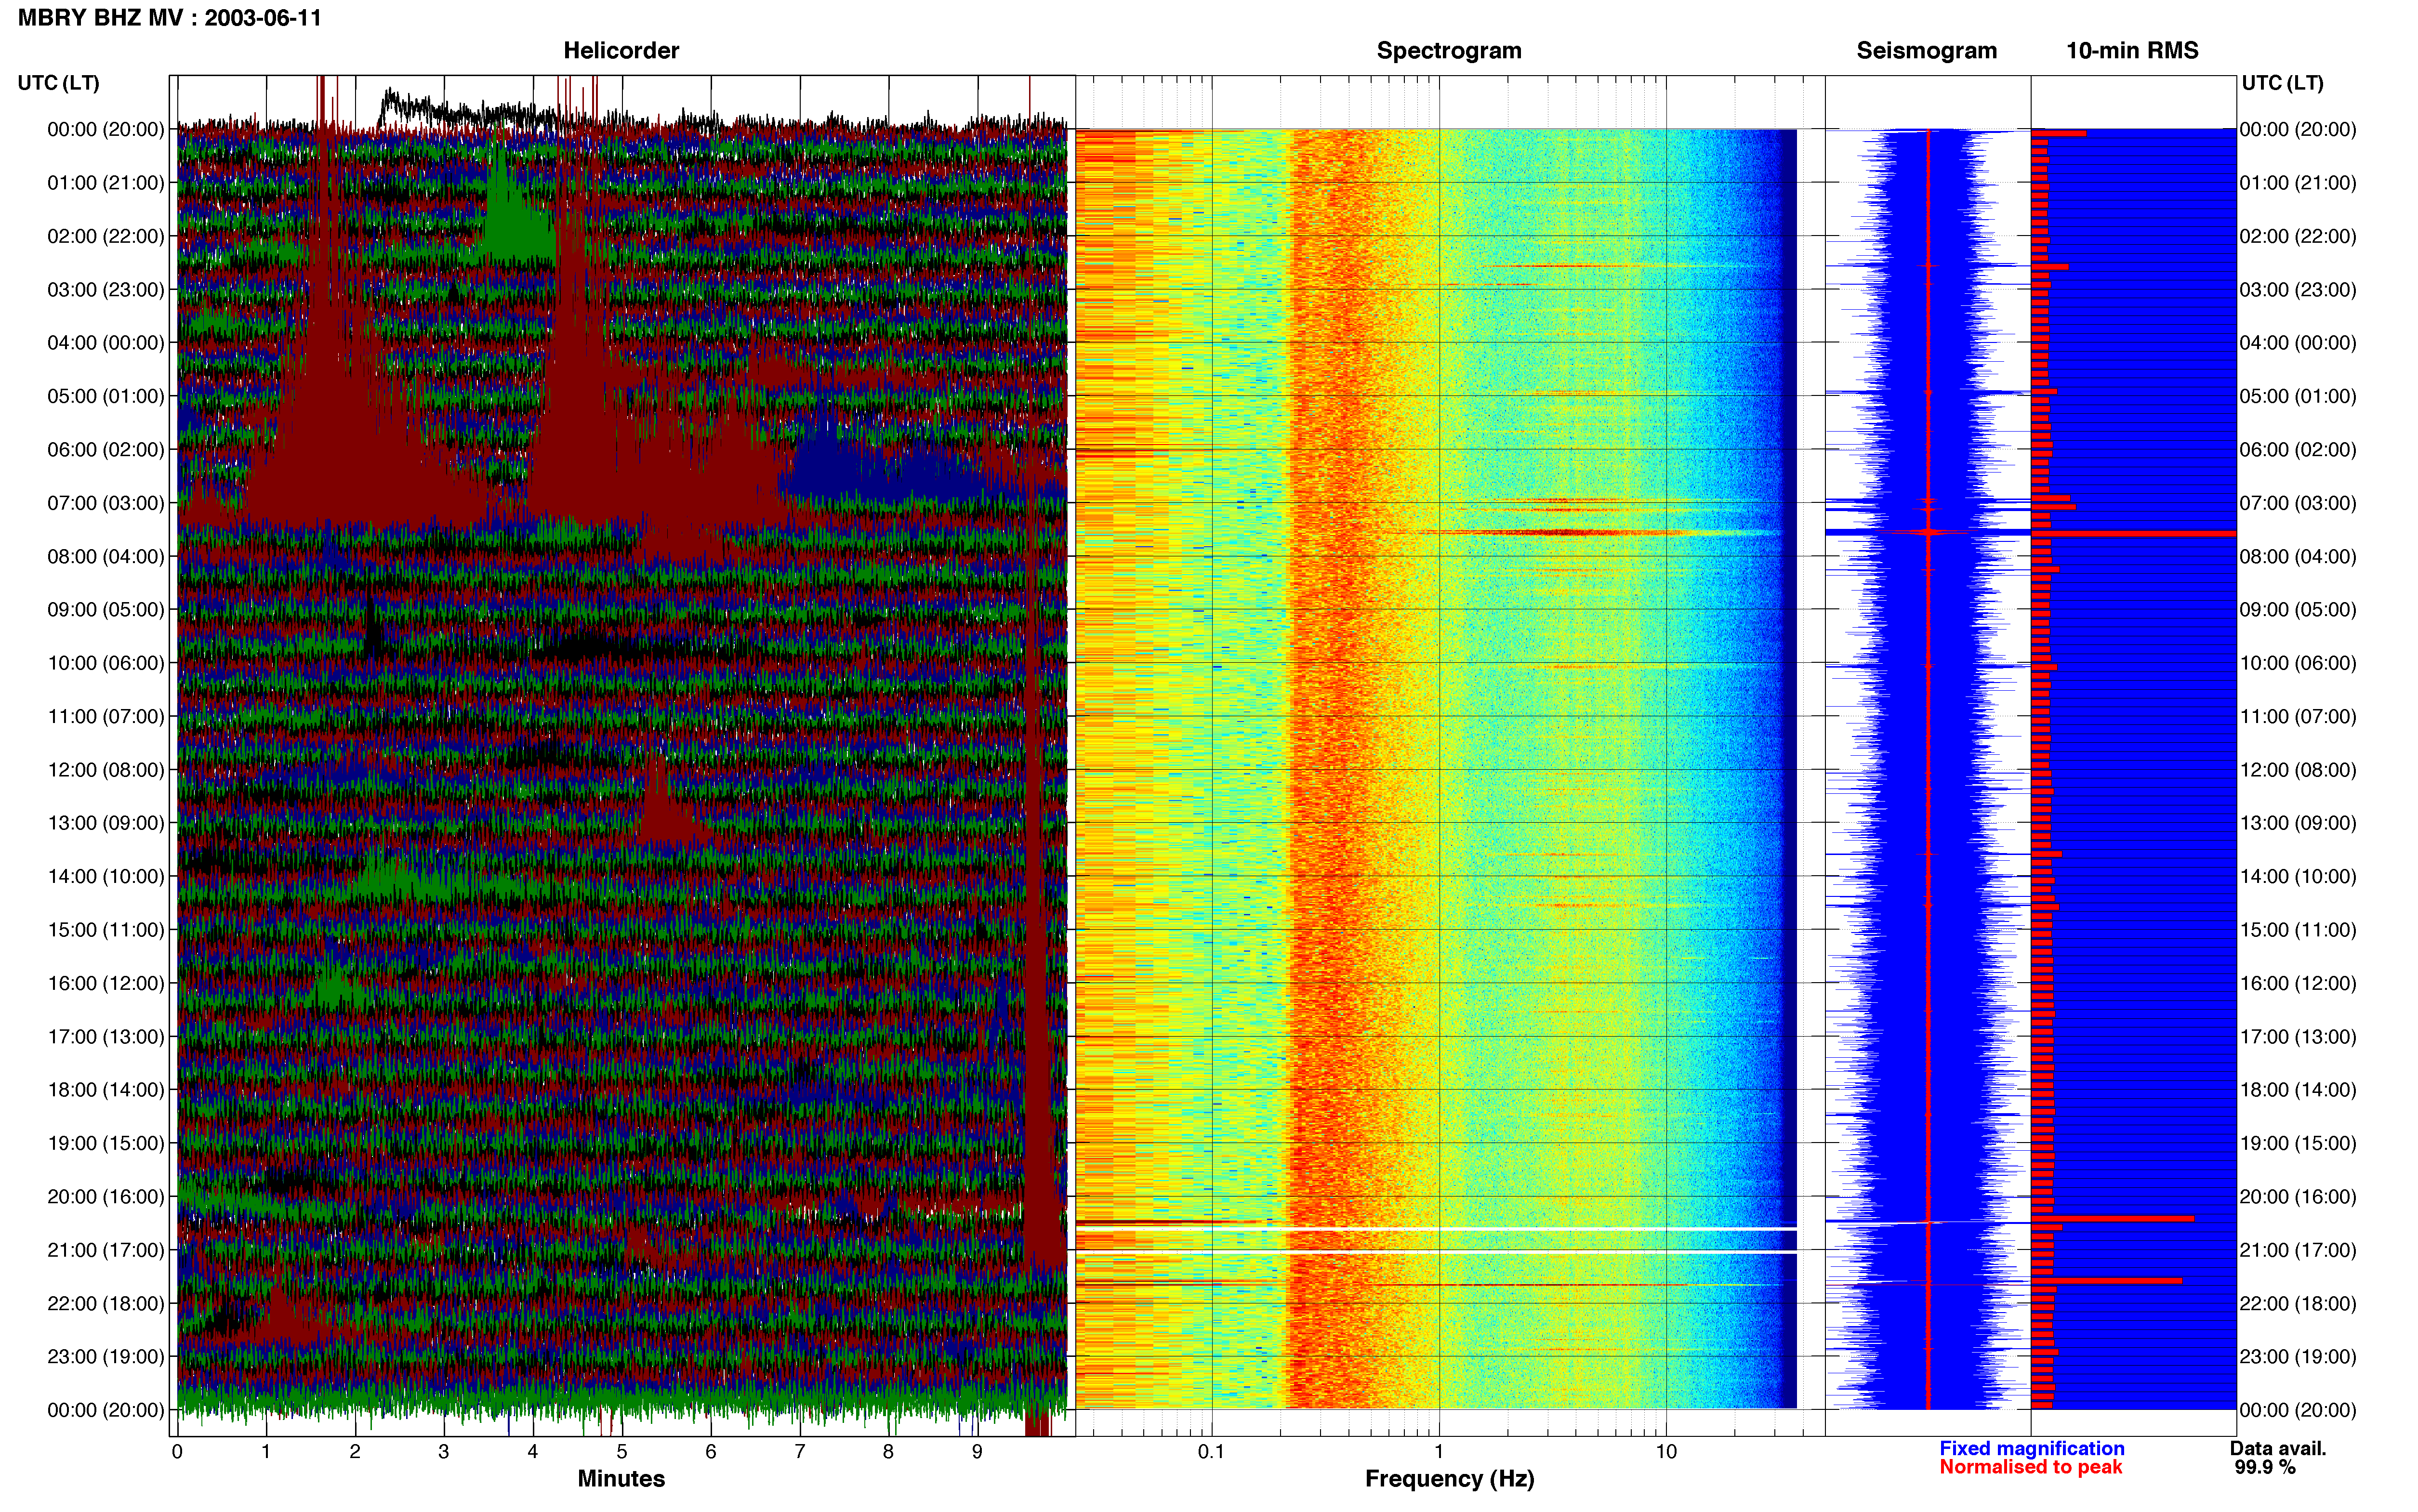Click the 'Data avail.' label

pos(2278,1448)
